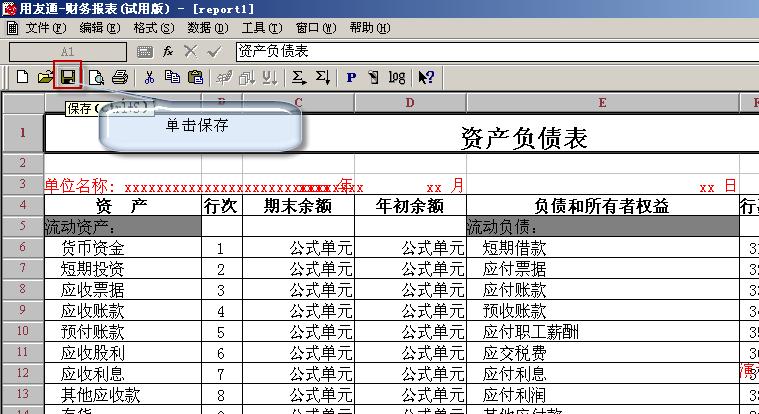Click the 应交税费 cell
This screenshot has width=759, height=414.
603,353
